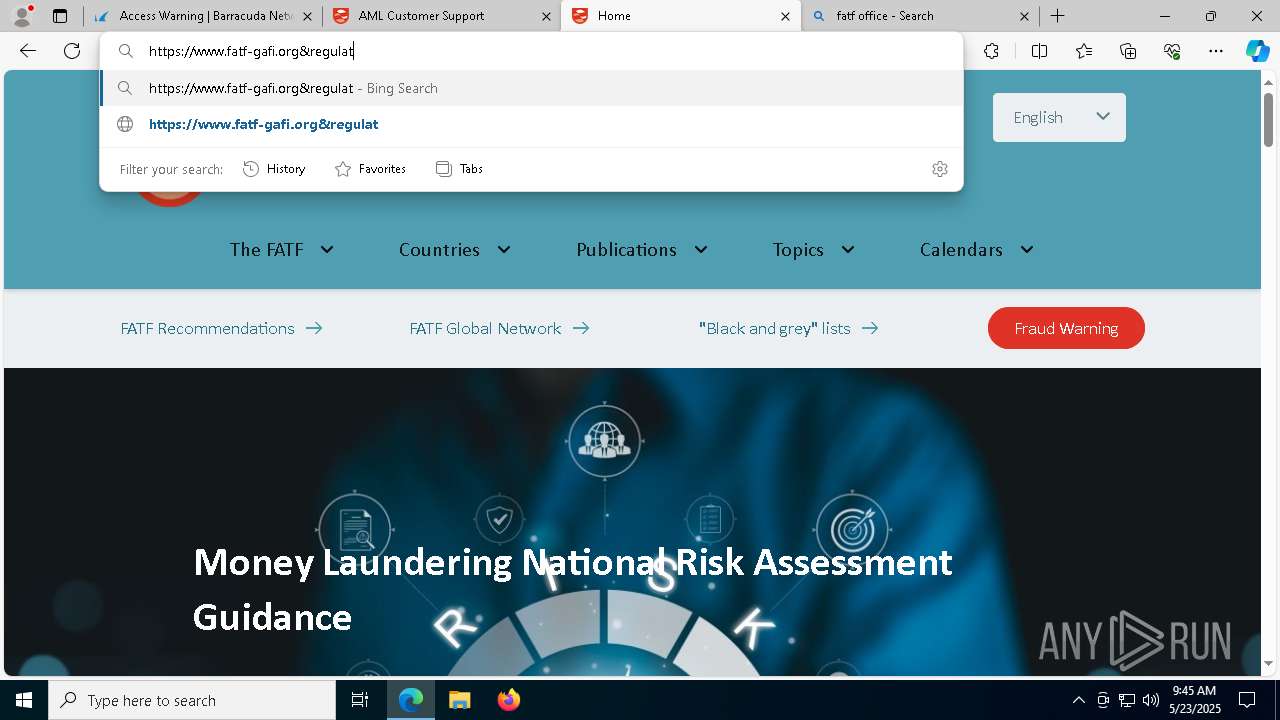Viewport: 1280px width, 720px height.
Task: Expand the Topics menu
Action: coord(814,250)
